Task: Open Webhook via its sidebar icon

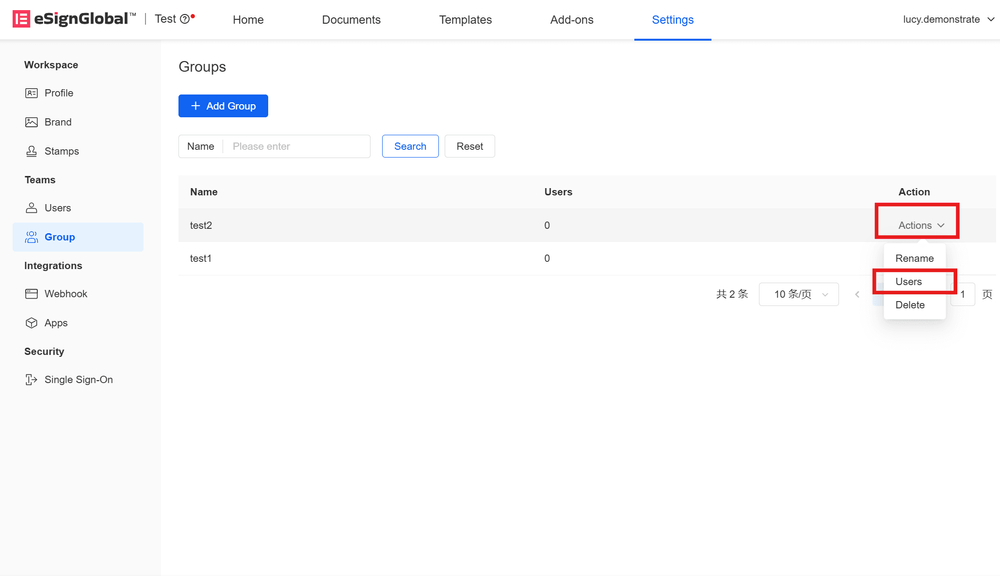Action: pos(32,294)
